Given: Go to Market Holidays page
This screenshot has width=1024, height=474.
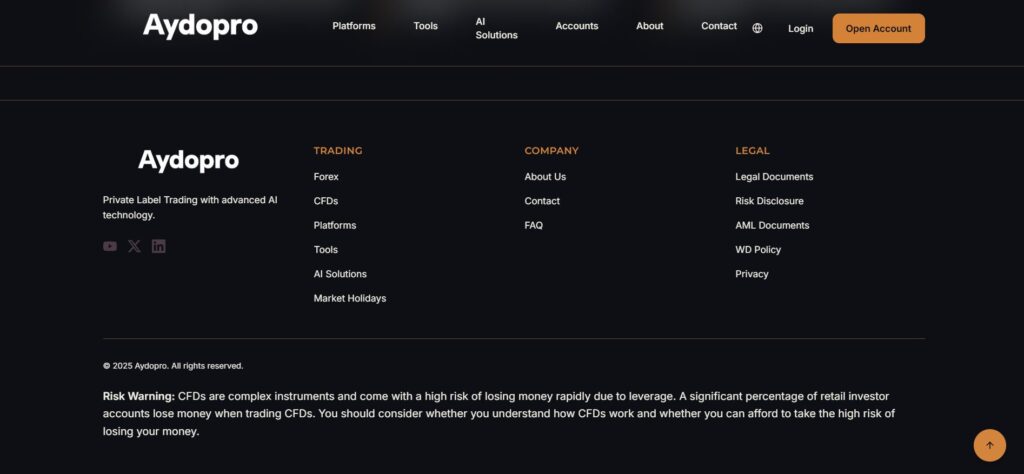Looking at the screenshot, I should pos(350,298).
